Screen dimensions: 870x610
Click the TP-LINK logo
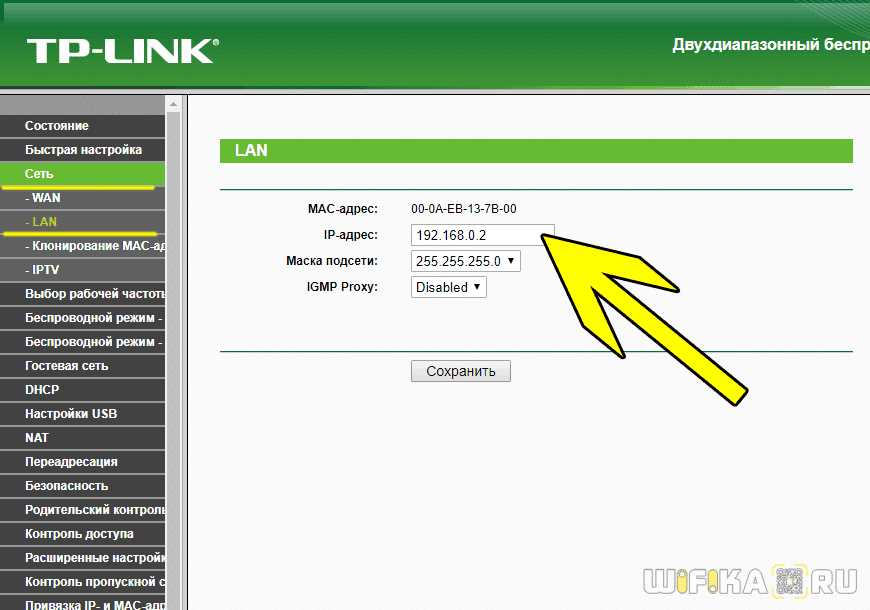[x=123, y=51]
